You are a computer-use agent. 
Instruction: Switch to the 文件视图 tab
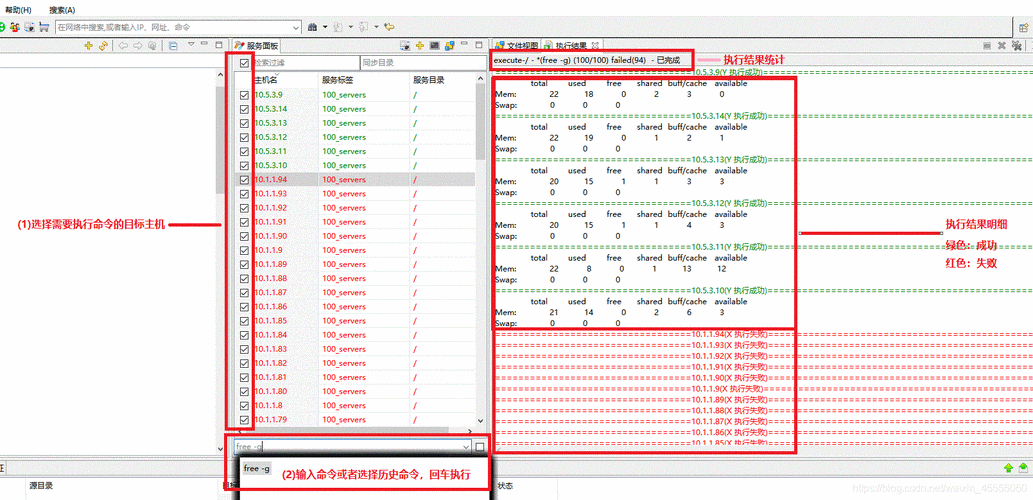(516, 46)
